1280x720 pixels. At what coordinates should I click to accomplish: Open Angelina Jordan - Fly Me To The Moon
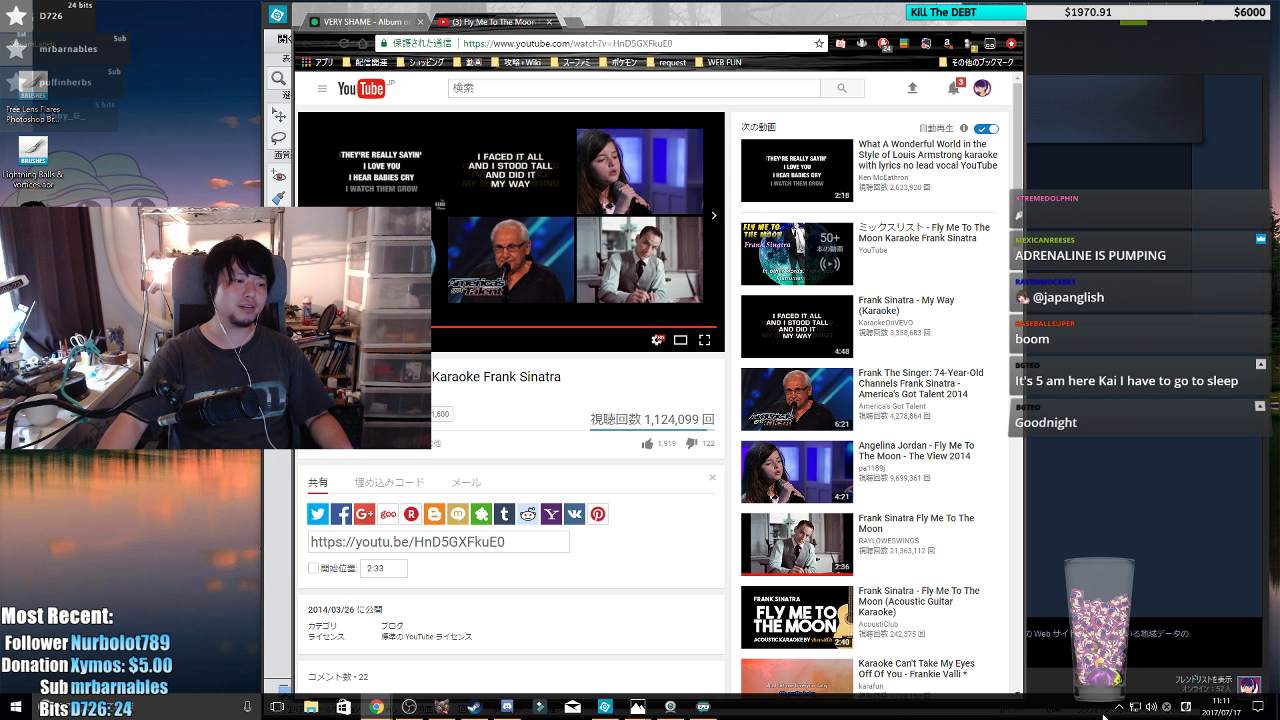click(916, 451)
